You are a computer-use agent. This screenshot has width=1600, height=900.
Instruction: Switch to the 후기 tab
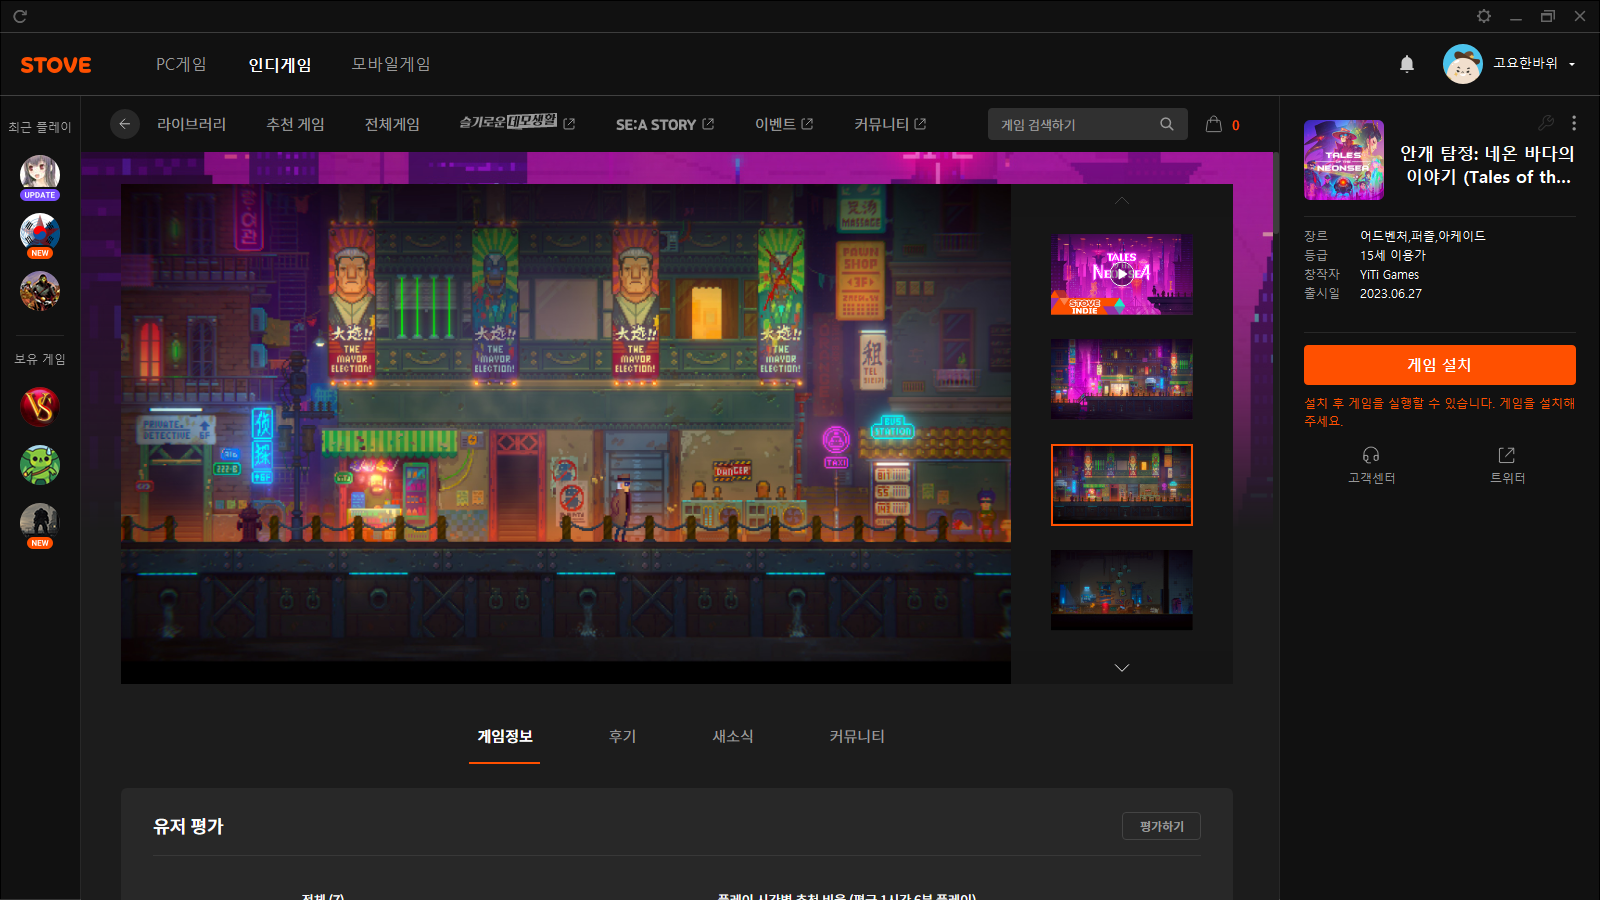pyautogui.click(x=622, y=736)
